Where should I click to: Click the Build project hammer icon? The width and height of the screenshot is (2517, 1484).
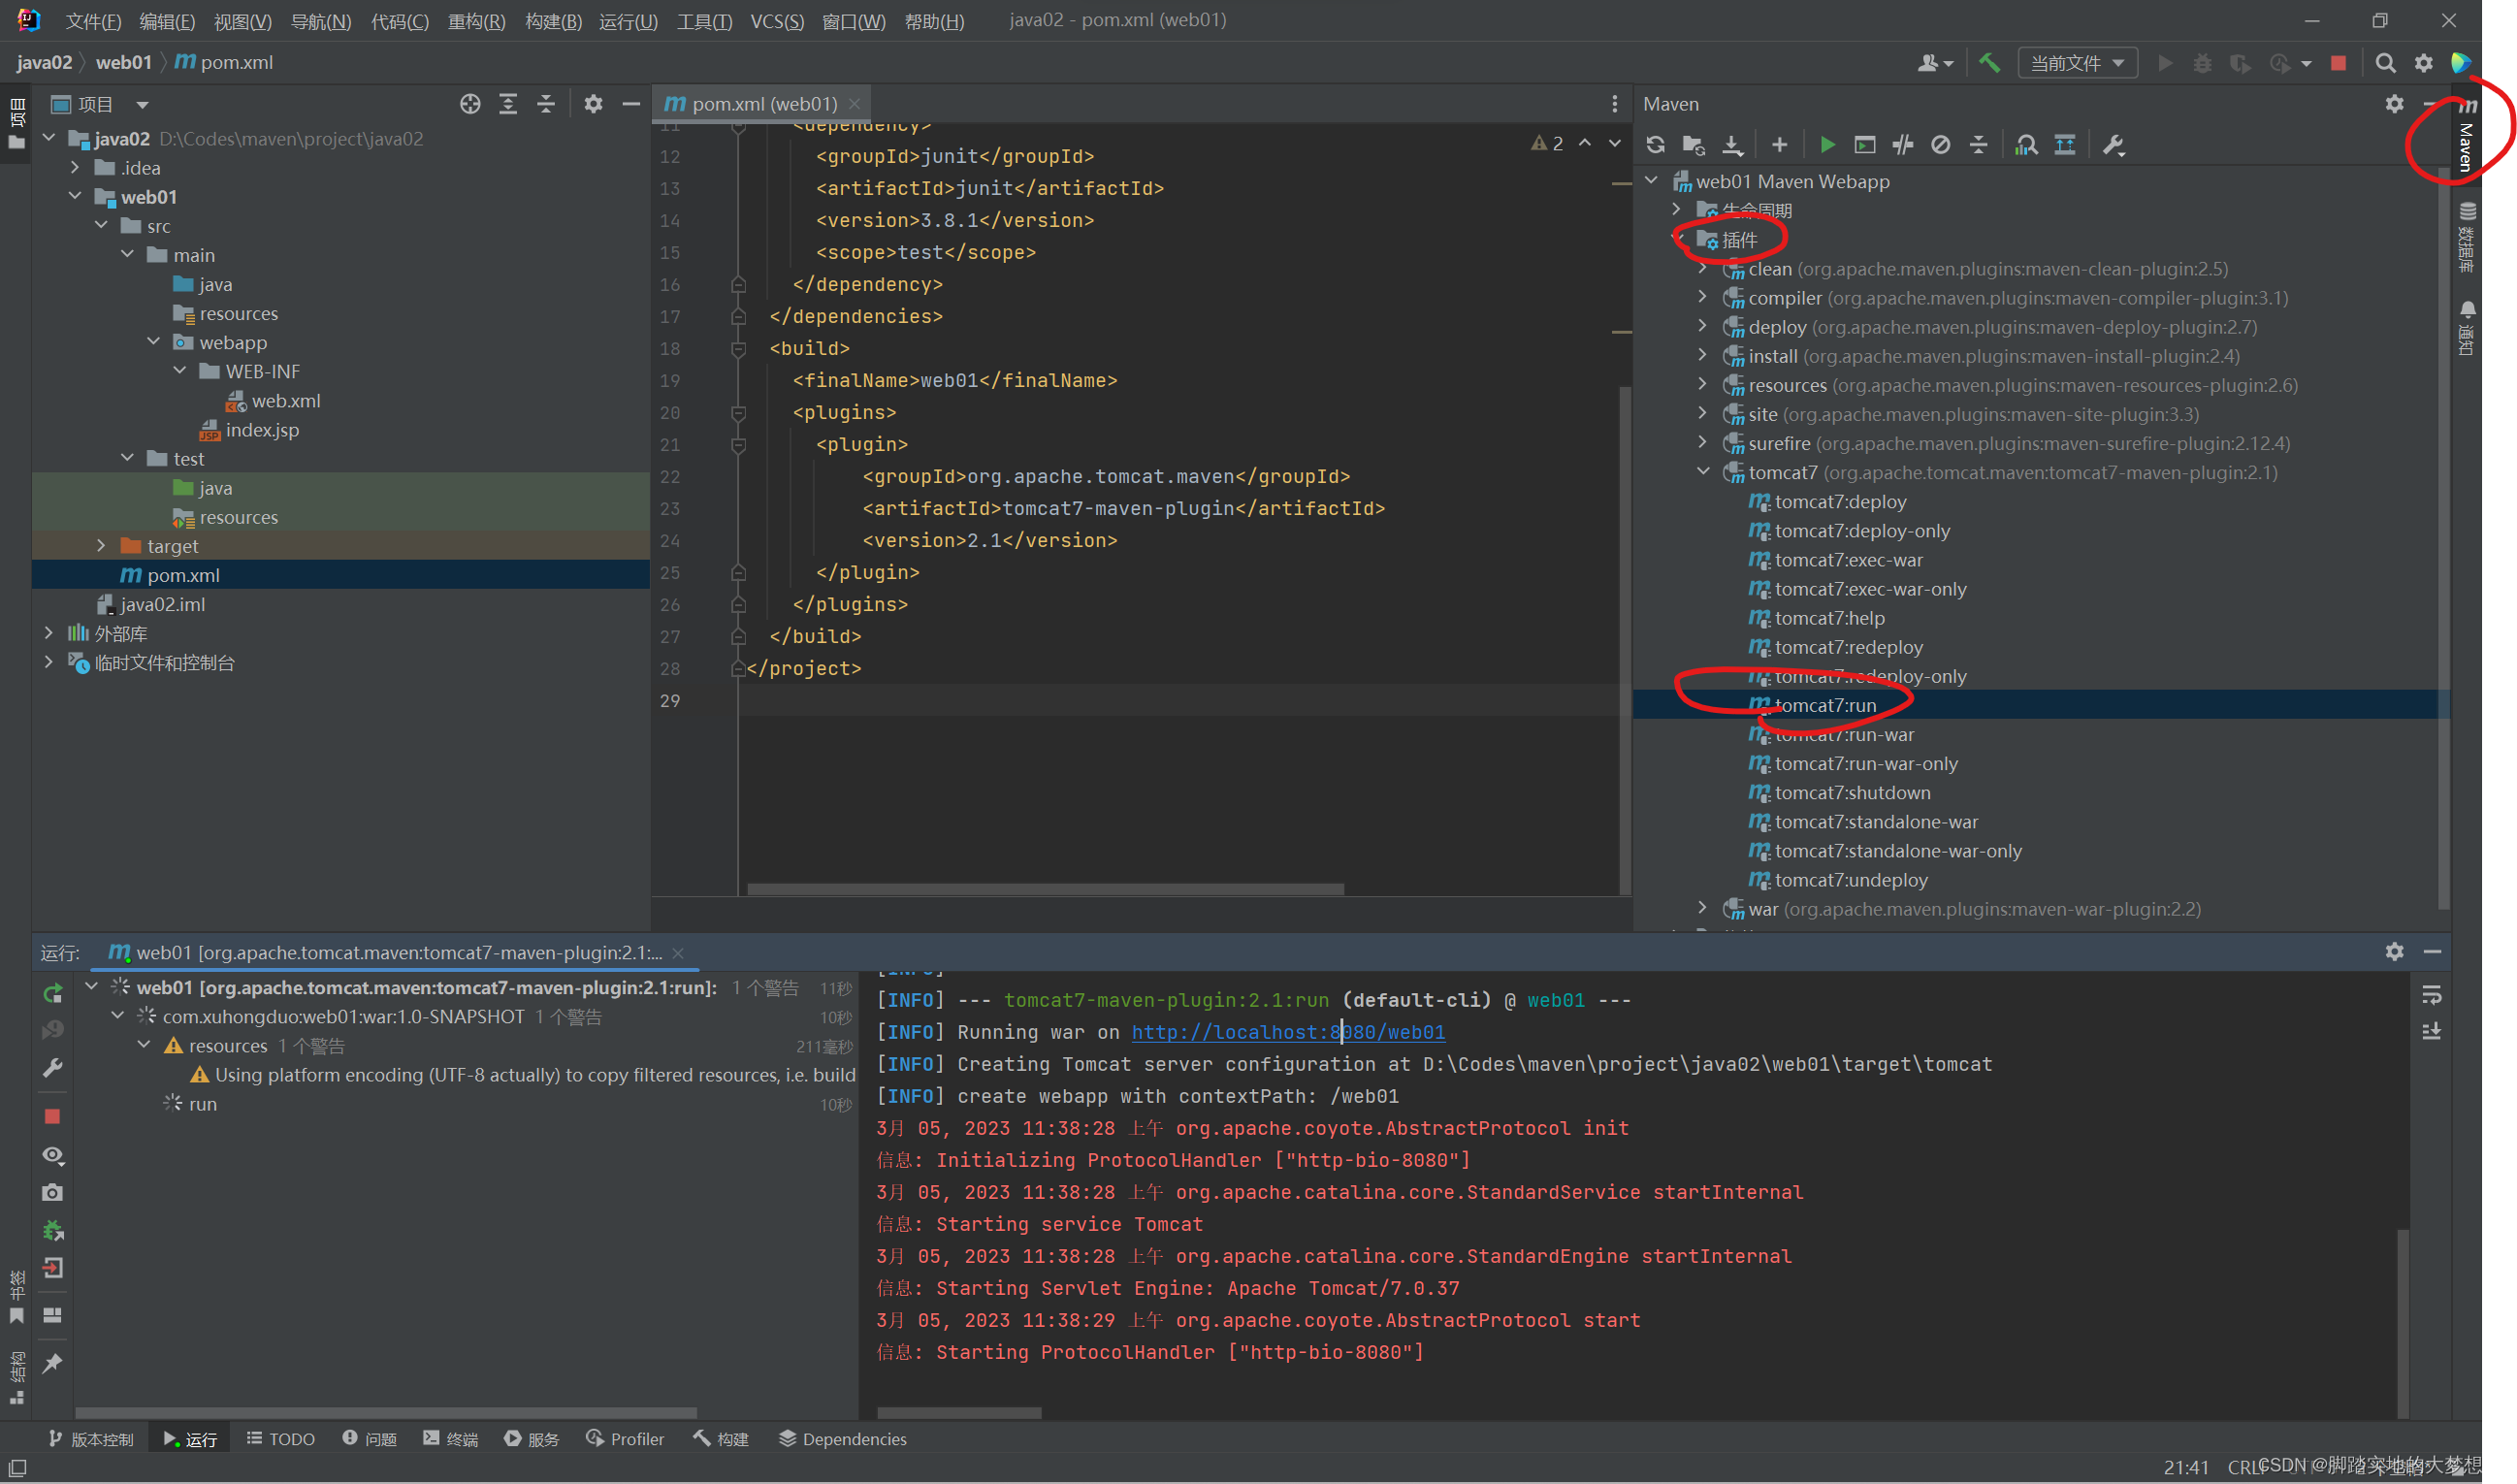[1989, 63]
